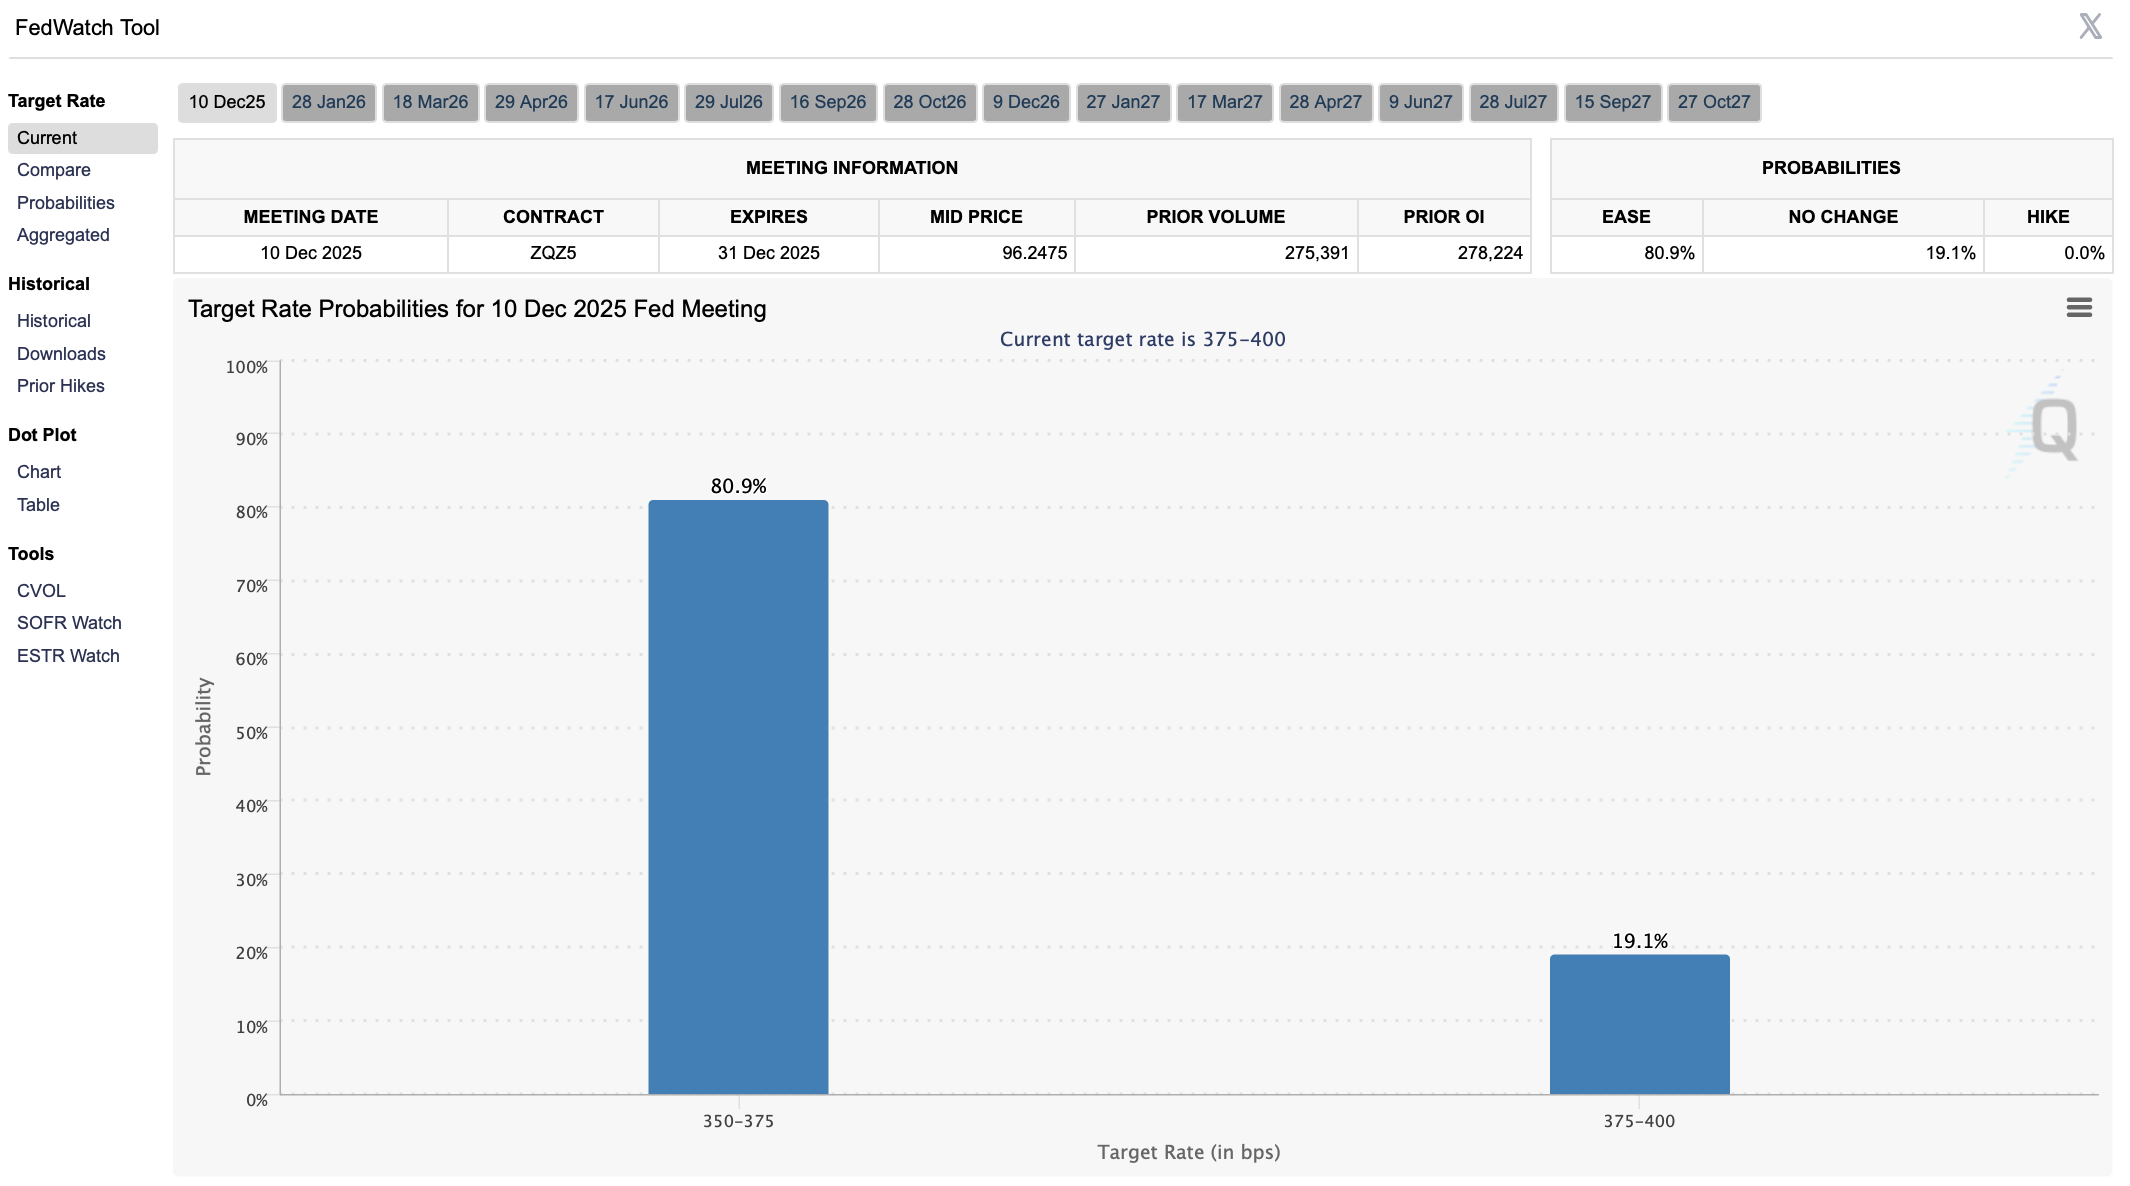
Task: Open the Historical data page
Action: tap(54, 321)
